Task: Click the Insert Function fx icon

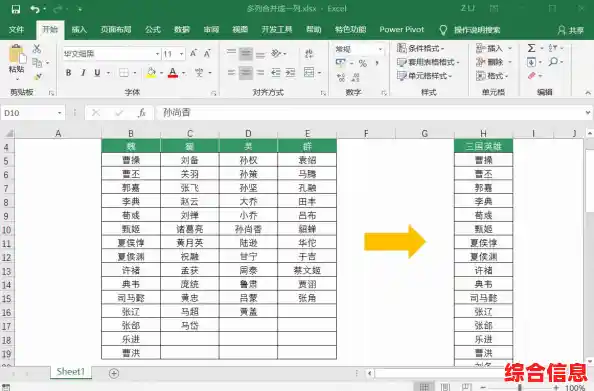Action: (x=142, y=113)
